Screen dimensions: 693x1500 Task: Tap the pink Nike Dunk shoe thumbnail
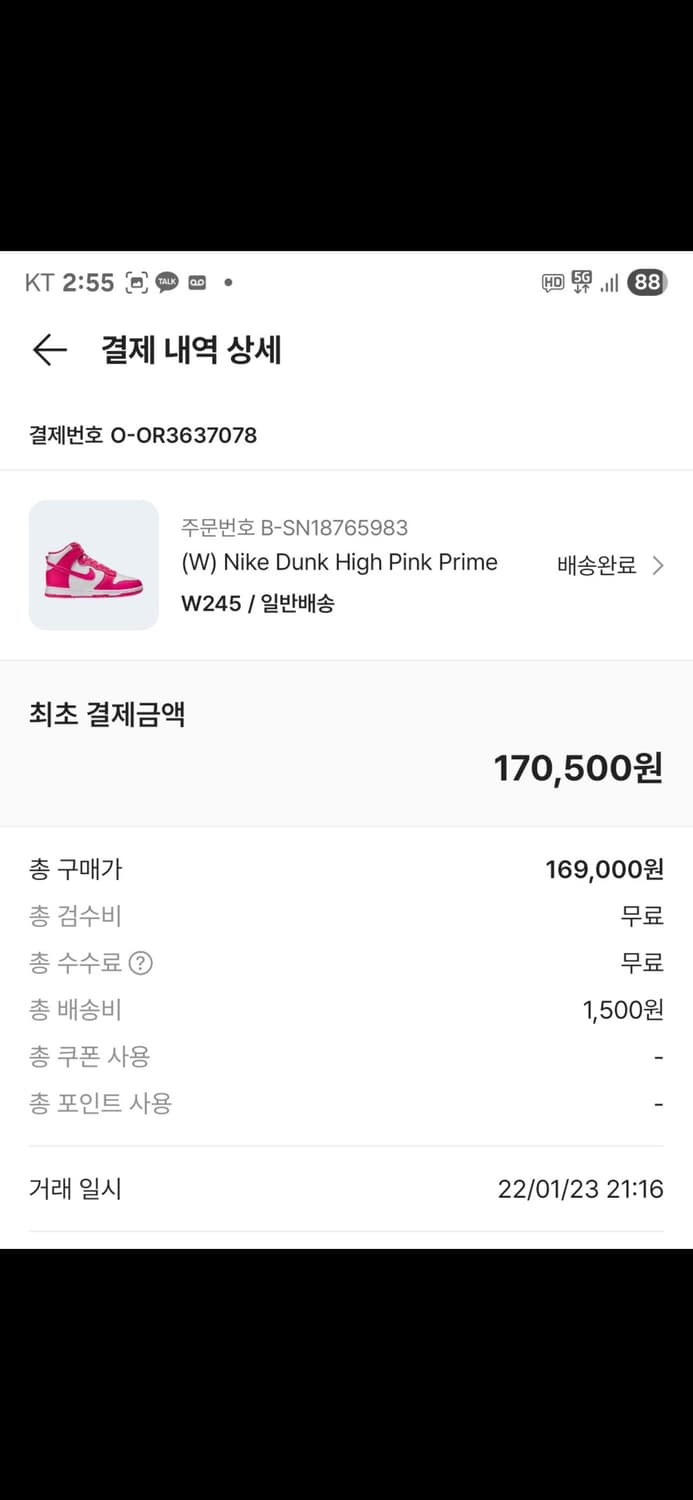(x=93, y=565)
